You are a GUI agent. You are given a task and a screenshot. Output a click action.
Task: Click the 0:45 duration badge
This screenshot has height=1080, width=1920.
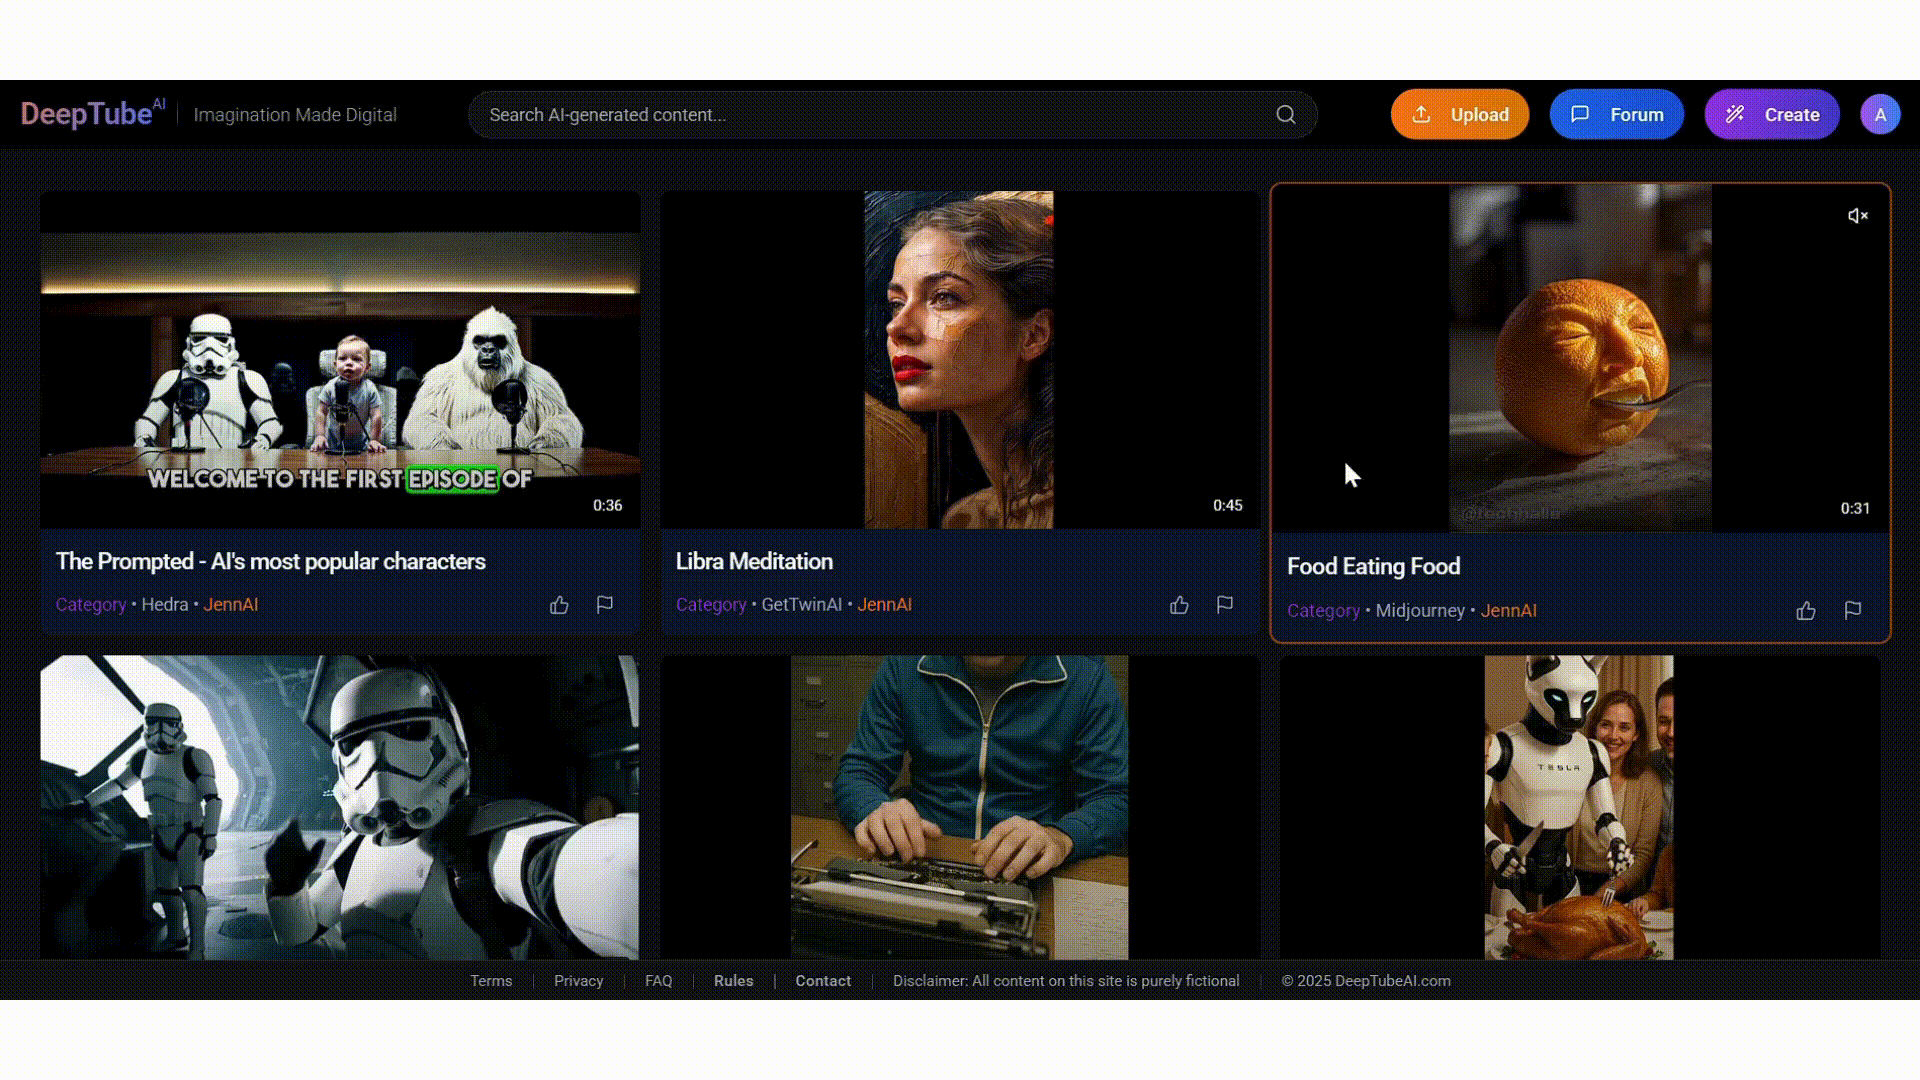click(1227, 506)
